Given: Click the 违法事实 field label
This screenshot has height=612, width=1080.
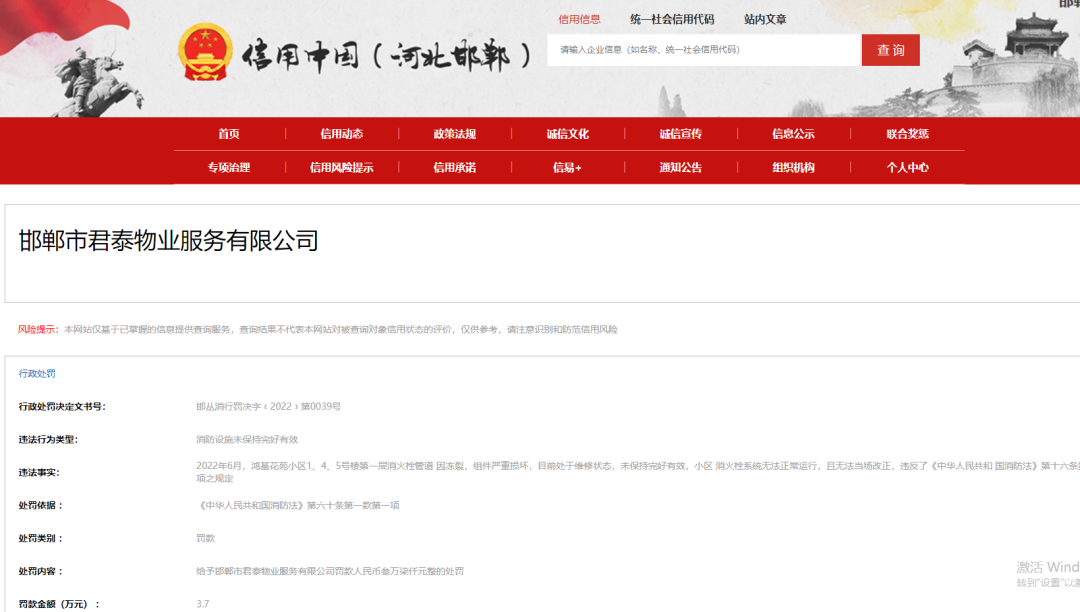Looking at the screenshot, I should [x=39, y=473].
